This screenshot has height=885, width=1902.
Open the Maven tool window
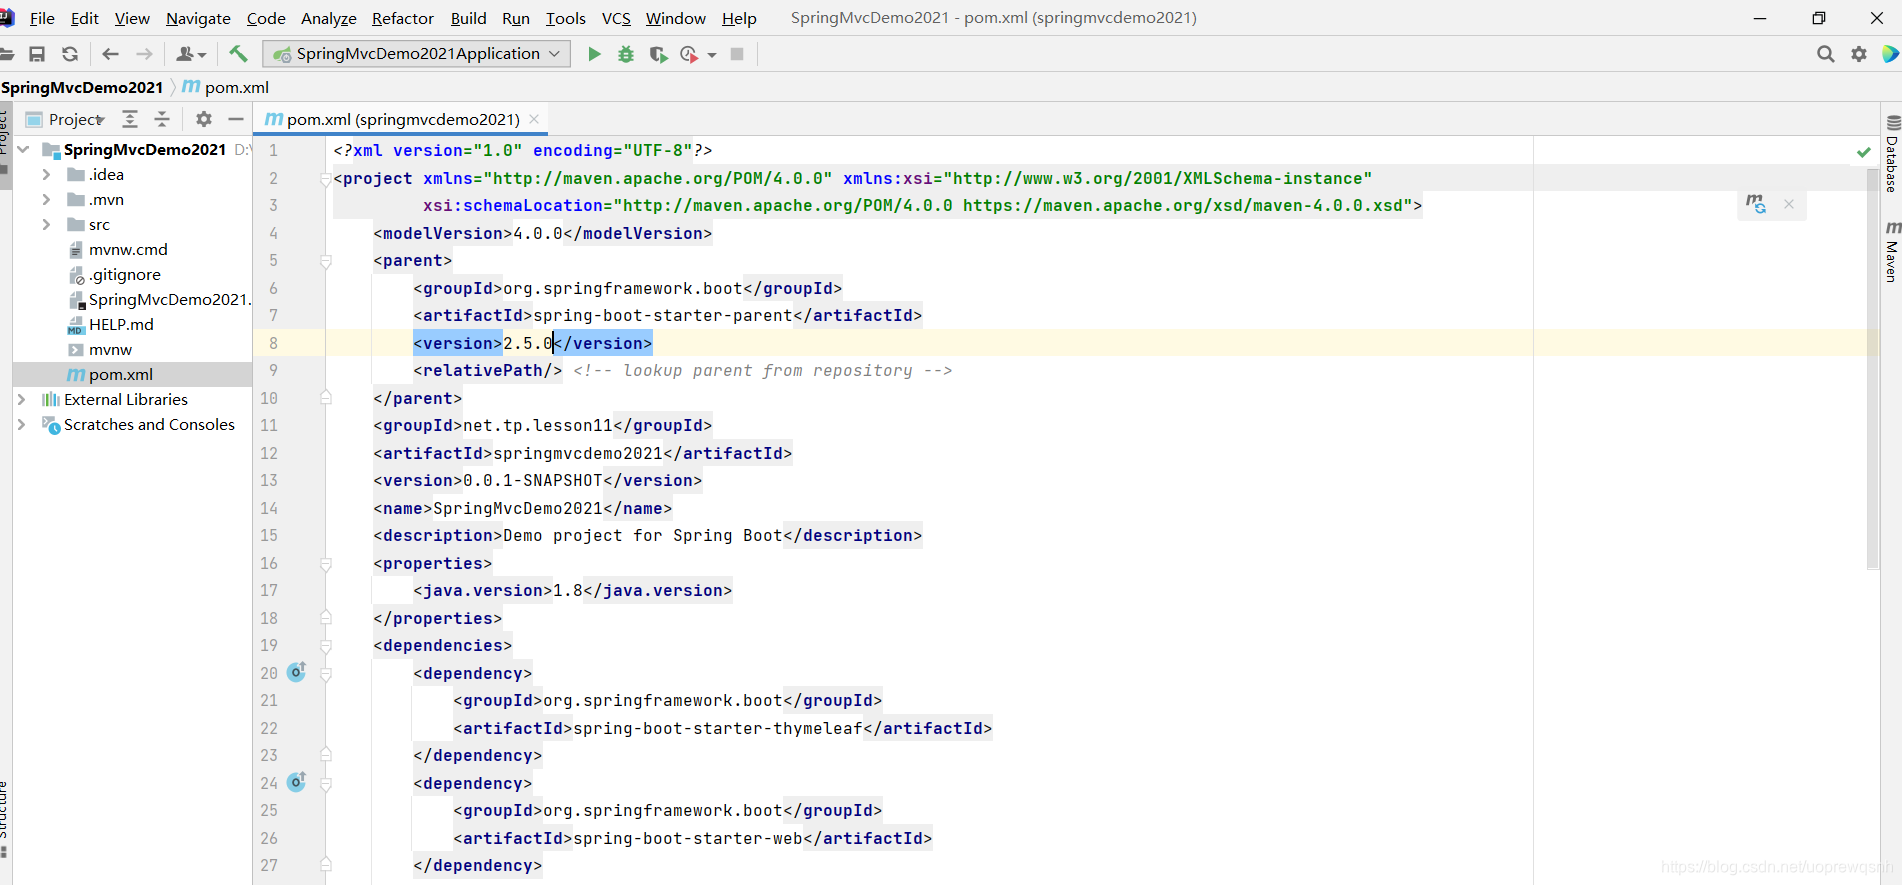point(1892,252)
